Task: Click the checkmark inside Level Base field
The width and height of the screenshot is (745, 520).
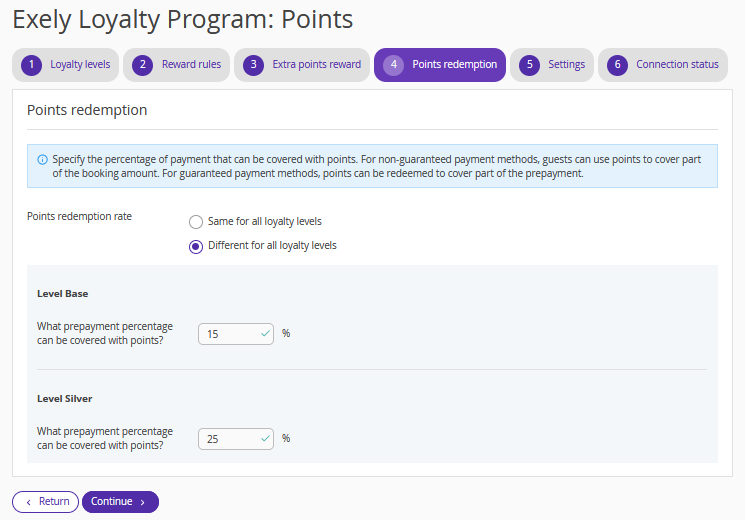Action: click(x=265, y=334)
